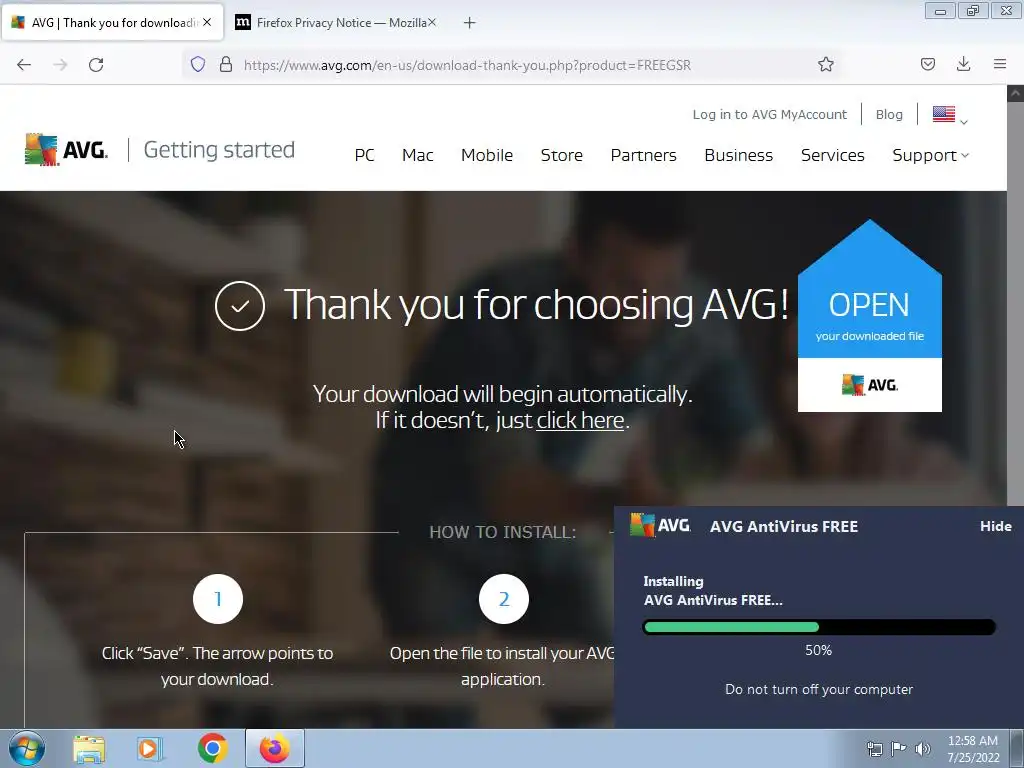Select the AVG Thank you for downloading tab
Screen dimensions: 1024x768
pyautogui.click(x=112, y=23)
